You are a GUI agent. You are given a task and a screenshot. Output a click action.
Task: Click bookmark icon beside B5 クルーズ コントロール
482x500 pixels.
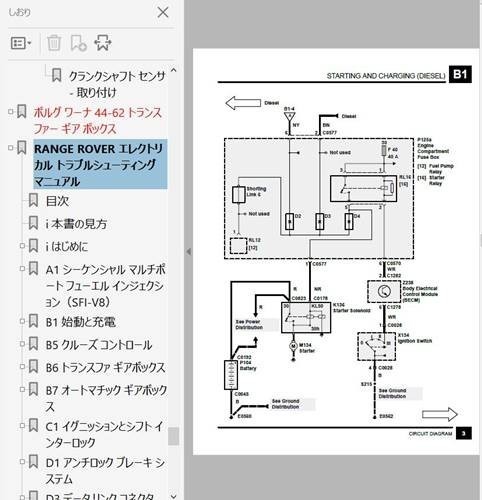(x=33, y=344)
